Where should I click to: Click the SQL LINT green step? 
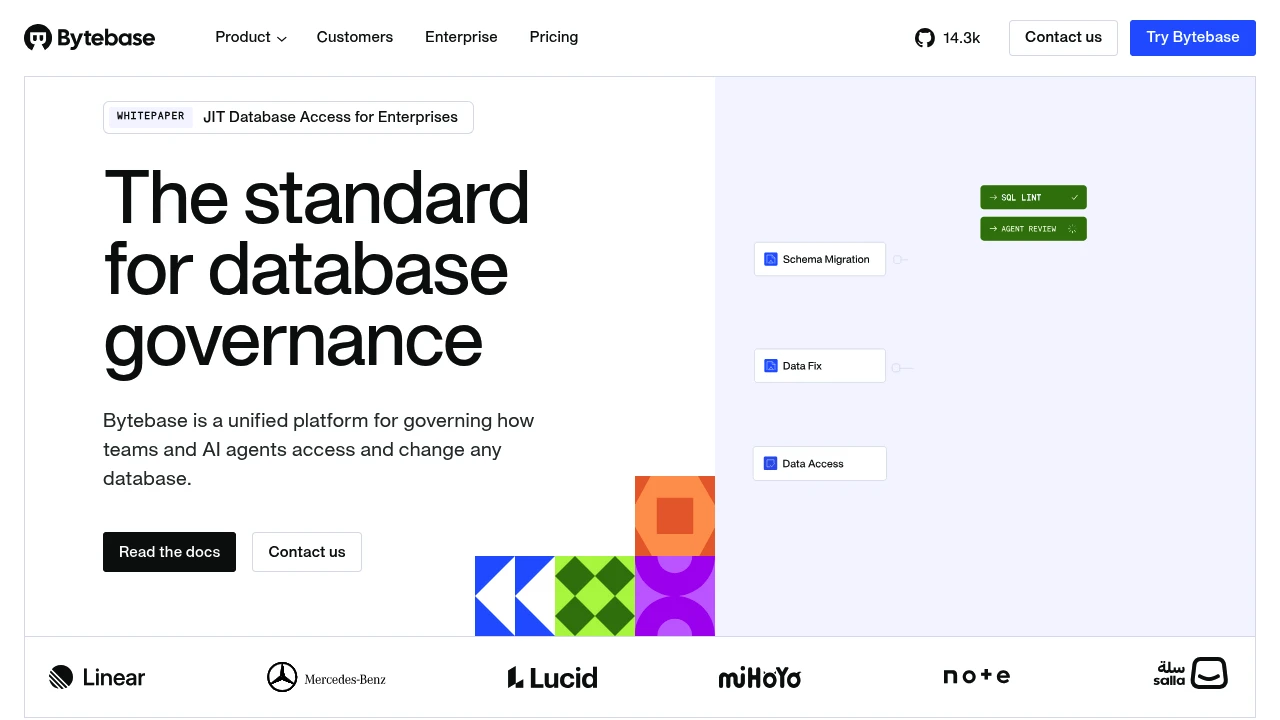click(x=1033, y=198)
